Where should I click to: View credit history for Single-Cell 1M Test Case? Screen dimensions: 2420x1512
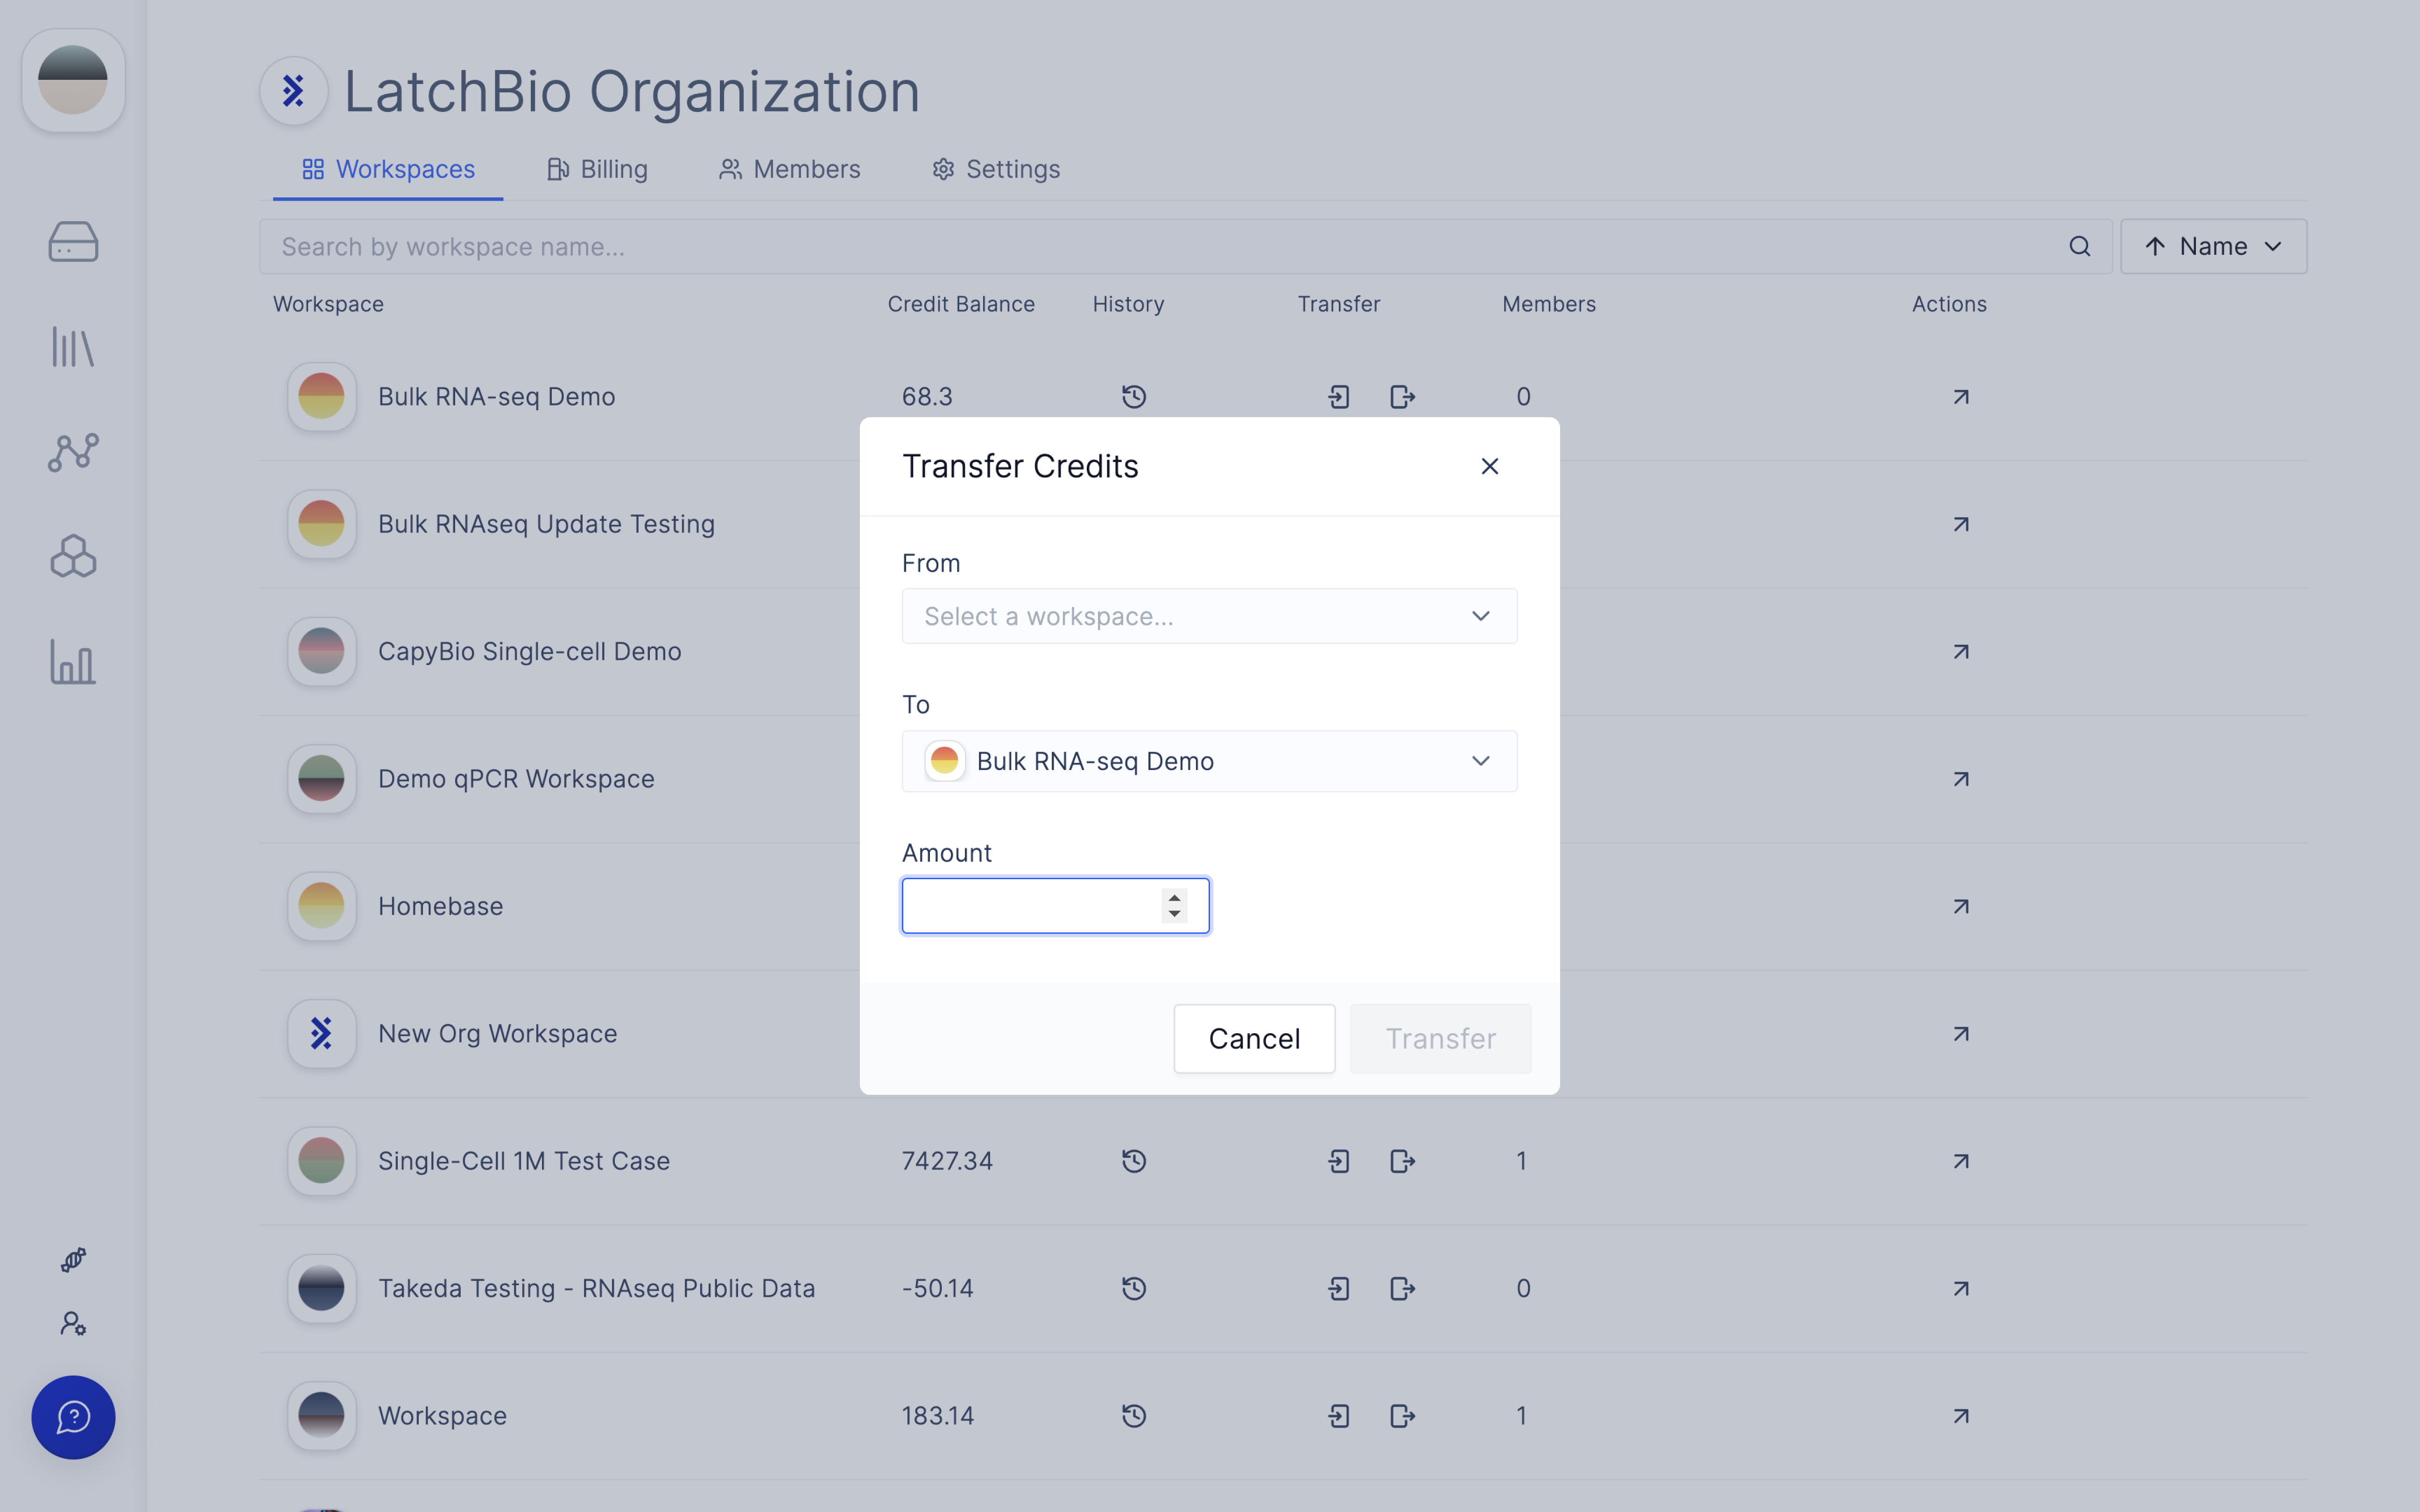click(1134, 1161)
